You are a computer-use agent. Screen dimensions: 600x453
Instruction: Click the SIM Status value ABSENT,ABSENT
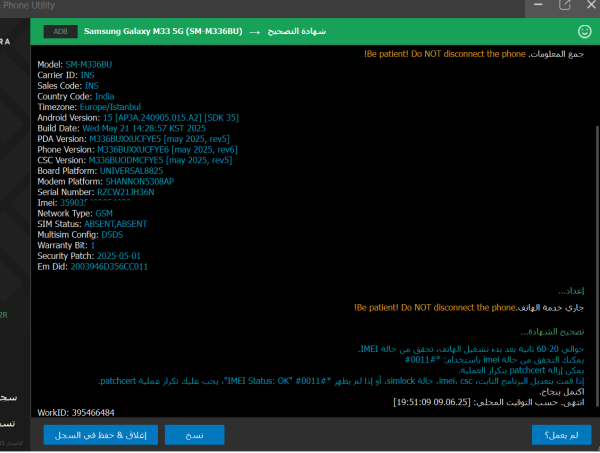click(116, 224)
